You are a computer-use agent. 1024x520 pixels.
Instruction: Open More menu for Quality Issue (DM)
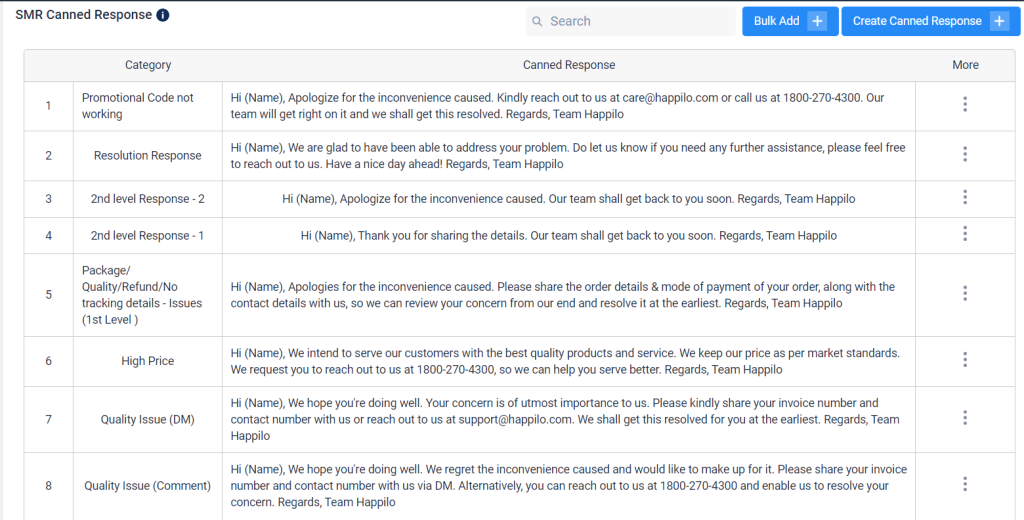pos(965,417)
